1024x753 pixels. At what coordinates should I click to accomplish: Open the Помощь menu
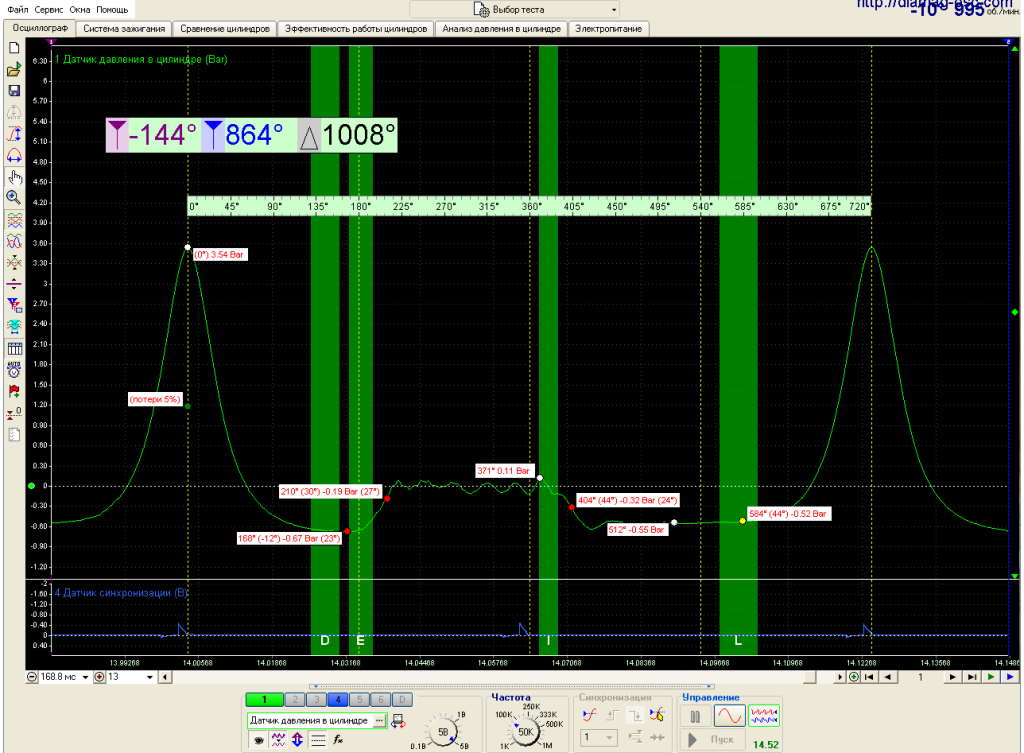click(112, 10)
